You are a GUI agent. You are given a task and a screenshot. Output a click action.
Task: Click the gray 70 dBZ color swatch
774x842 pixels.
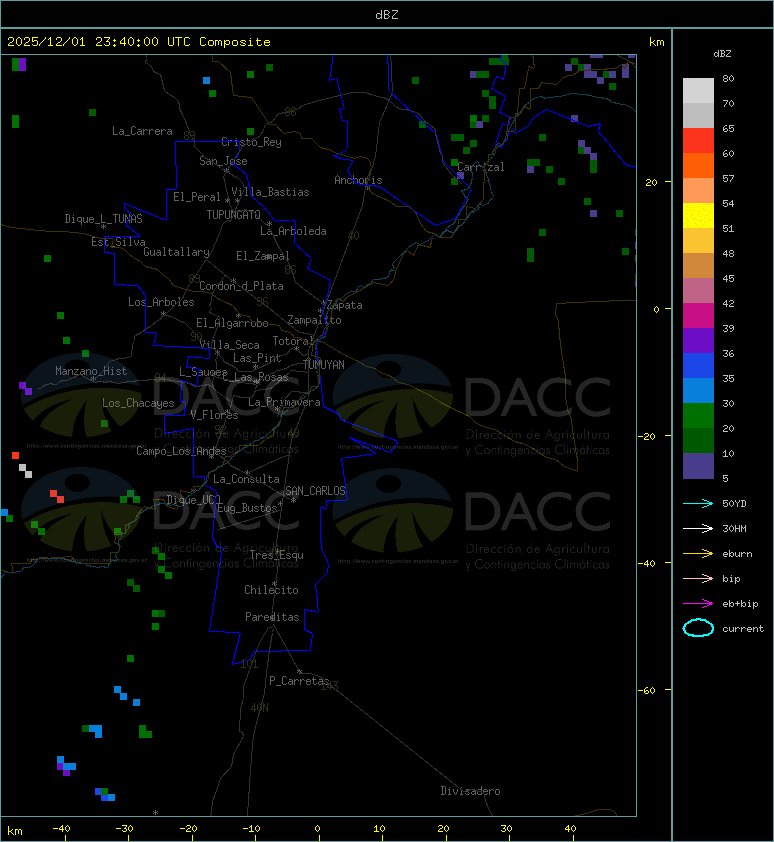click(x=698, y=115)
